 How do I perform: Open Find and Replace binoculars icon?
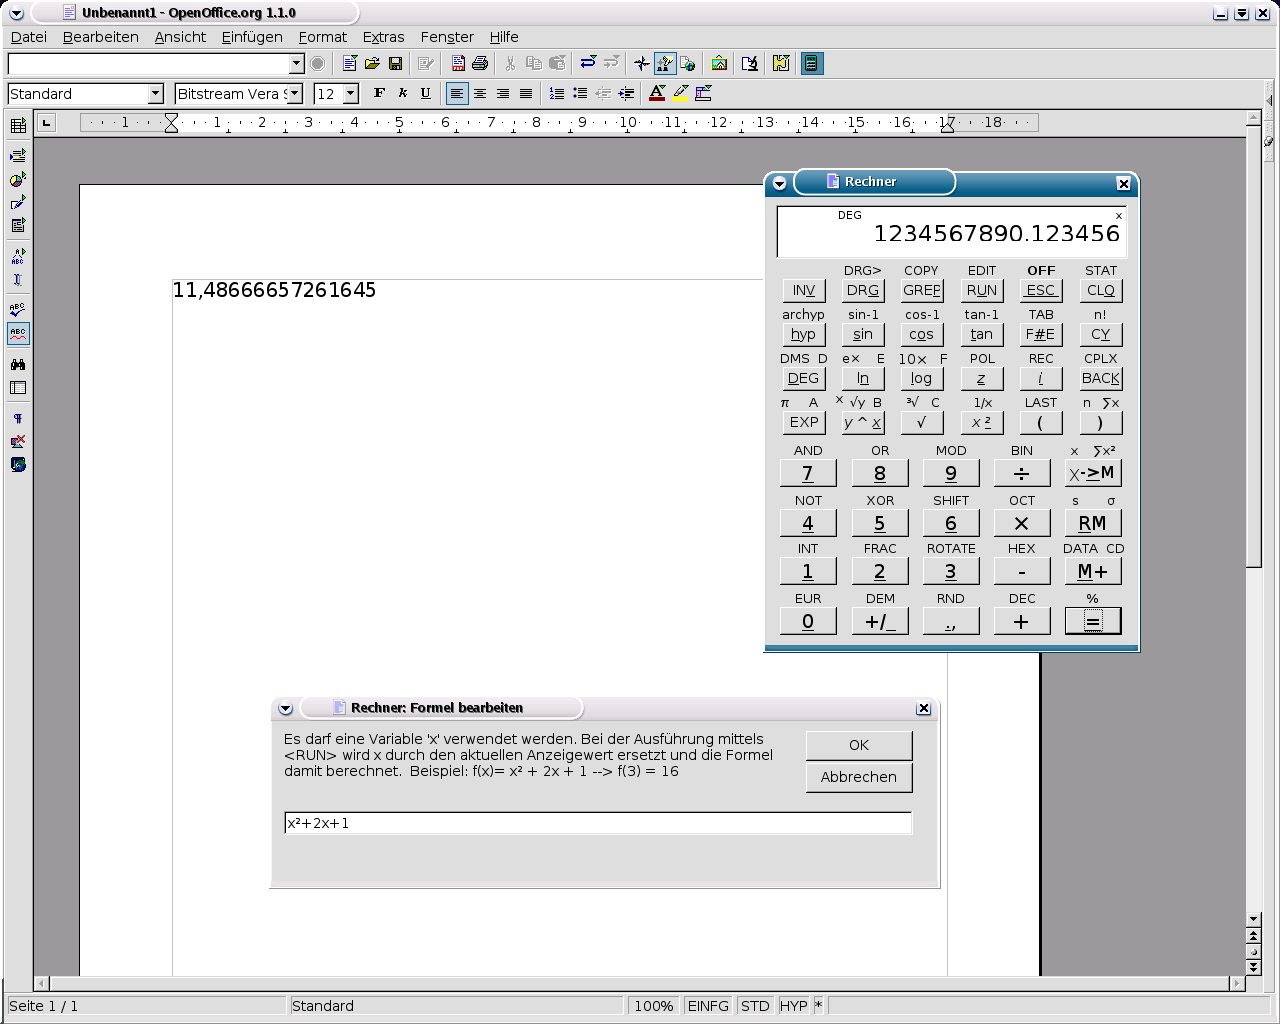click(x=18, y=364)
